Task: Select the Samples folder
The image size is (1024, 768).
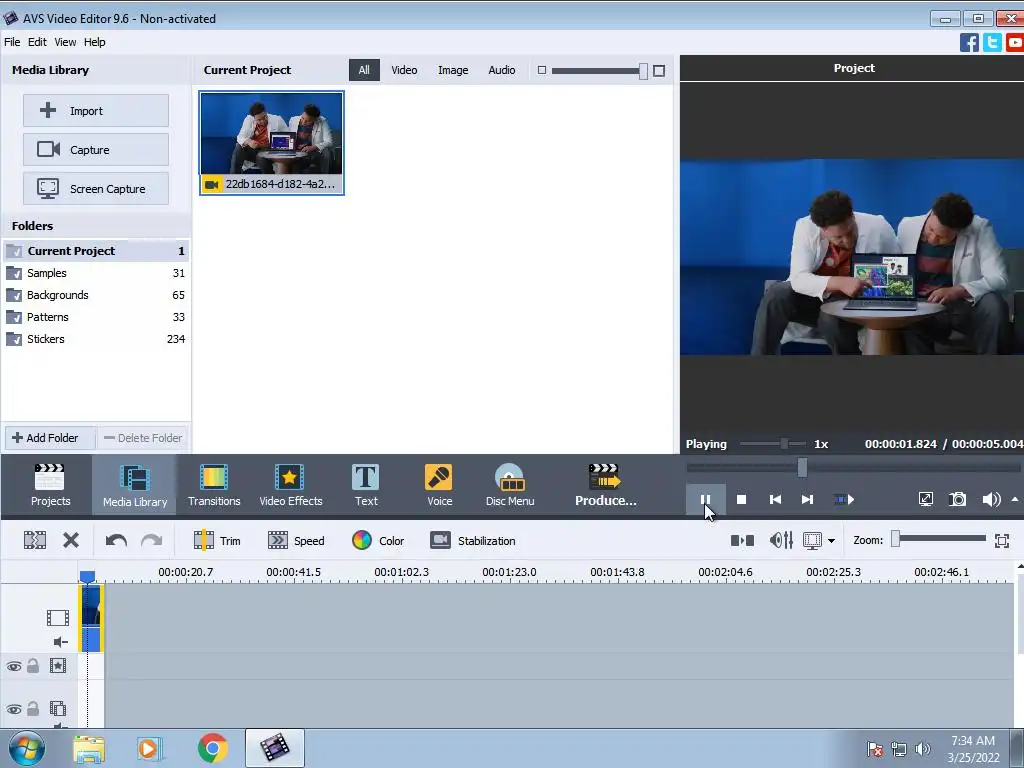Action: coord(96,273)
